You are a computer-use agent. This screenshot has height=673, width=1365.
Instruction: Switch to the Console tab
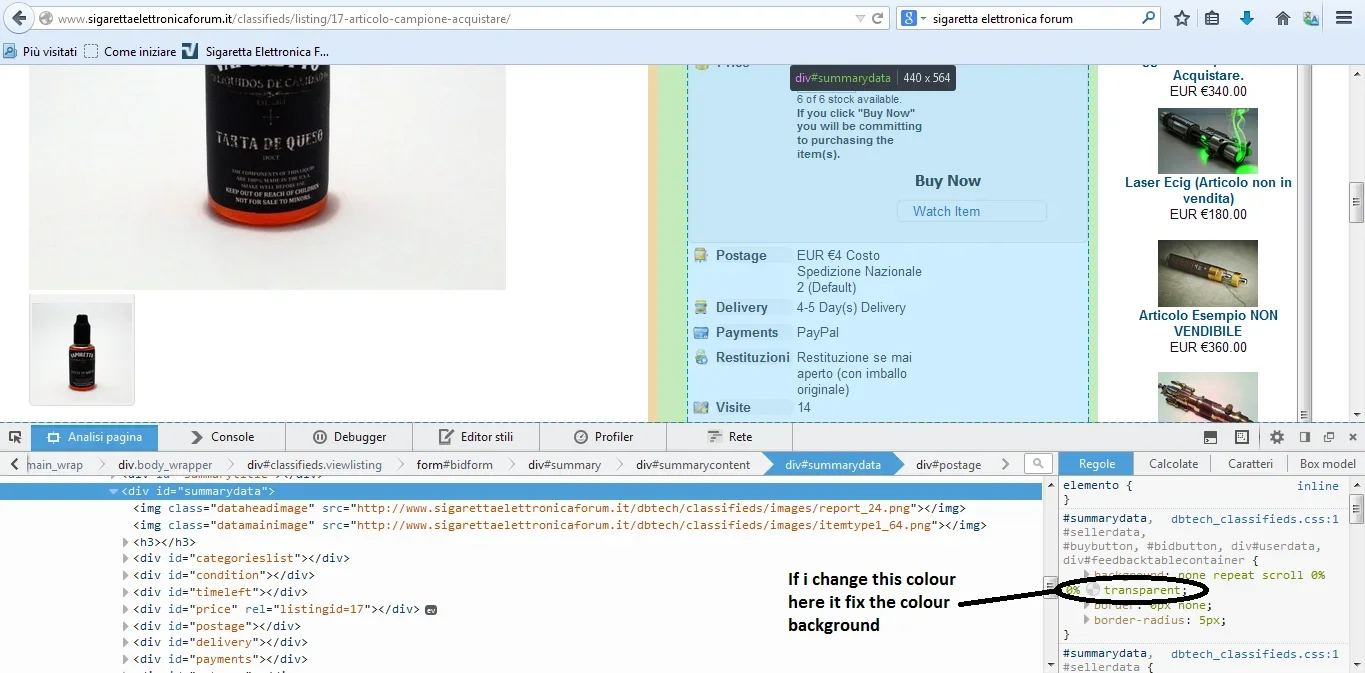pos(221,437)
